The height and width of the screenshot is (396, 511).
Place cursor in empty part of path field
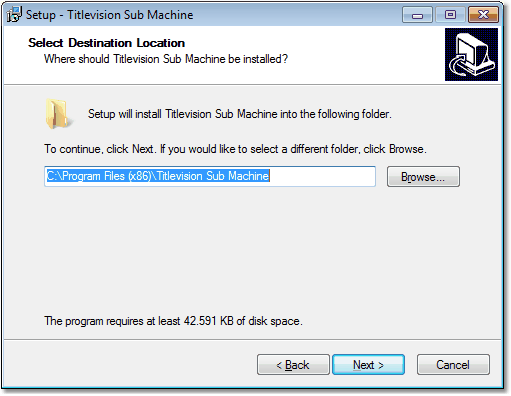322,176
